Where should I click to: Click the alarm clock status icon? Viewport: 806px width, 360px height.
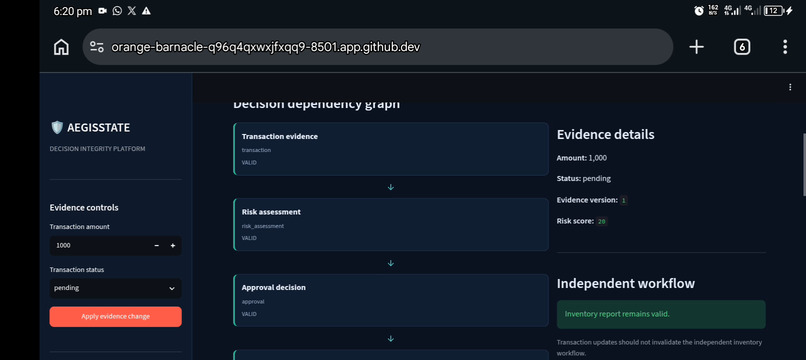699,11
